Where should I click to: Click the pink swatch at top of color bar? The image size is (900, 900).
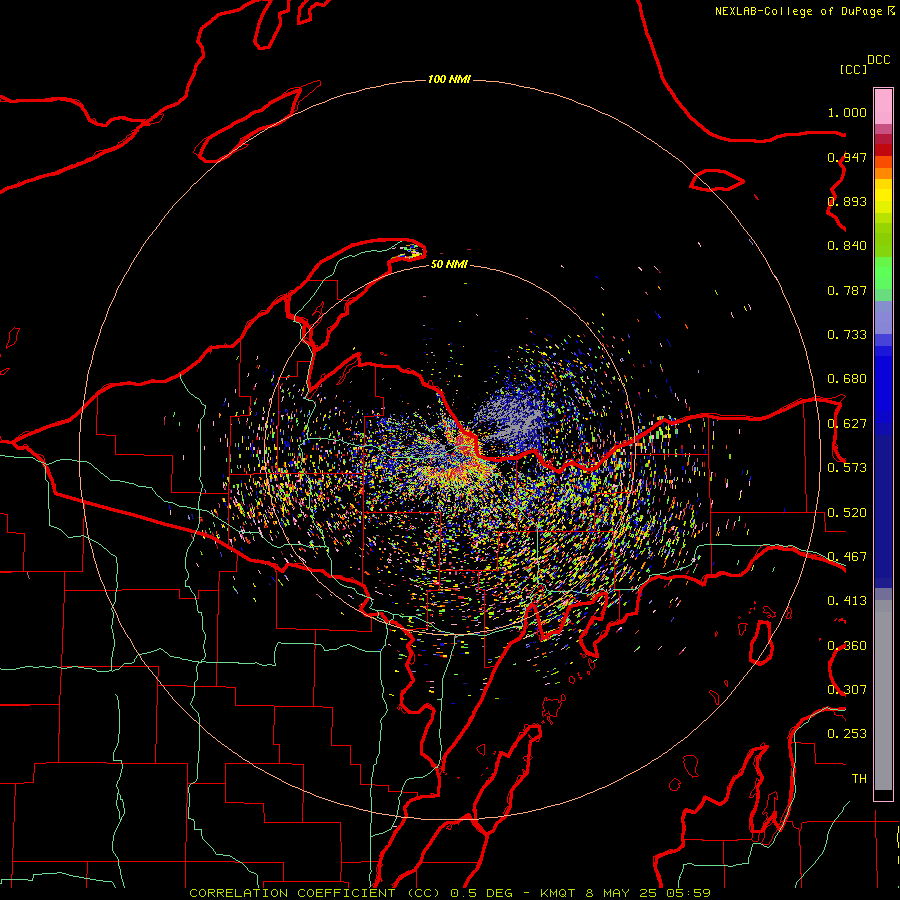[x=883, y=106]
